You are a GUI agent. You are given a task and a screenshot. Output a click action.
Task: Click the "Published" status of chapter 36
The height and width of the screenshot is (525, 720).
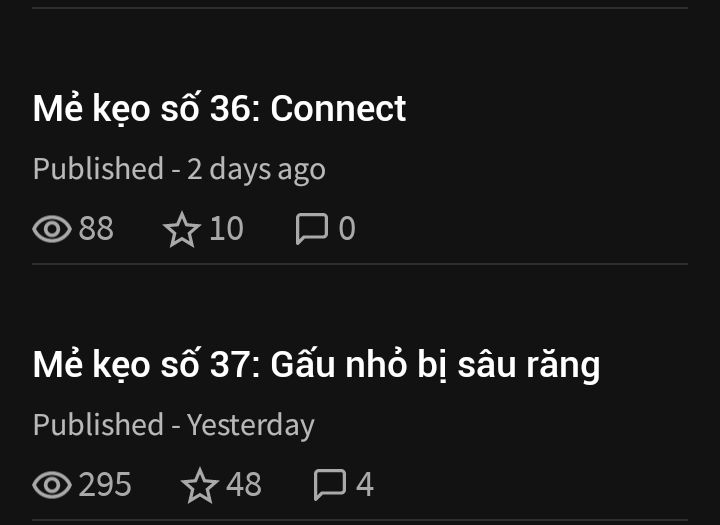coord(98,169)
